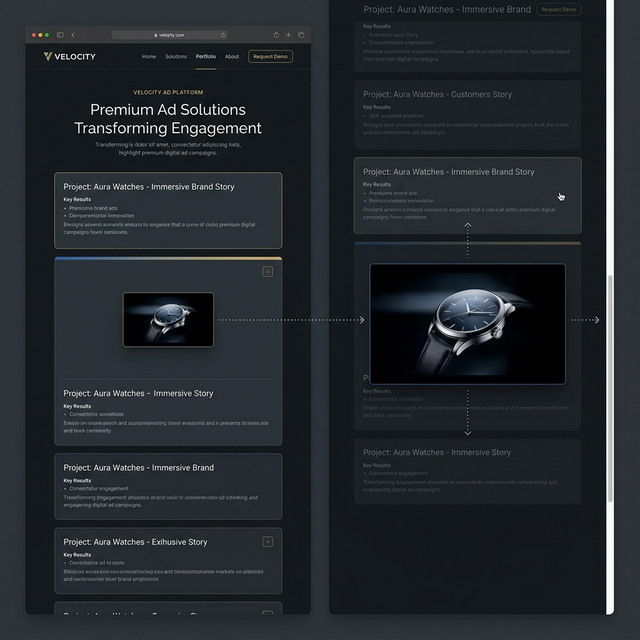640x640 pixels.
Task: Open the tab overview icon in the browser toolbar
Action: tap(300, 35)
